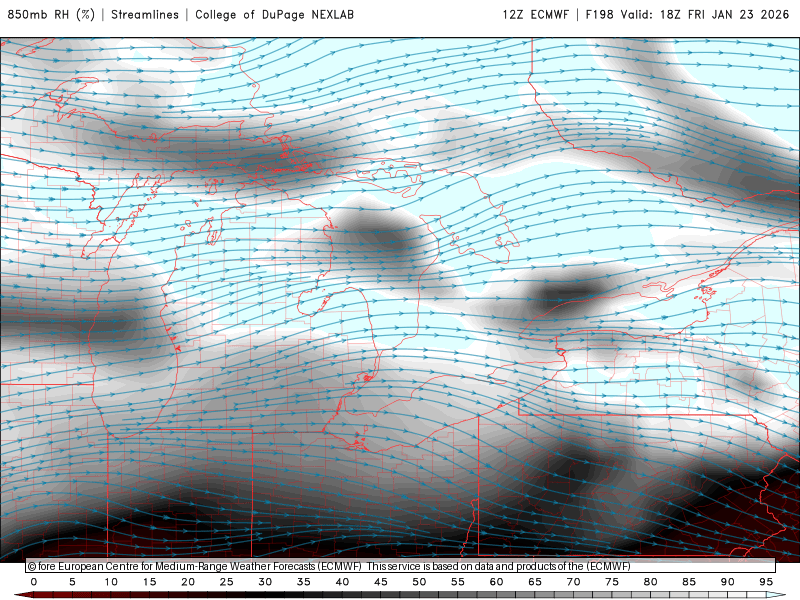Viewport: 800px width, 600px height.
Task: Click the "College of DuPage NEXLAB" text
Action: coord(274,15)
